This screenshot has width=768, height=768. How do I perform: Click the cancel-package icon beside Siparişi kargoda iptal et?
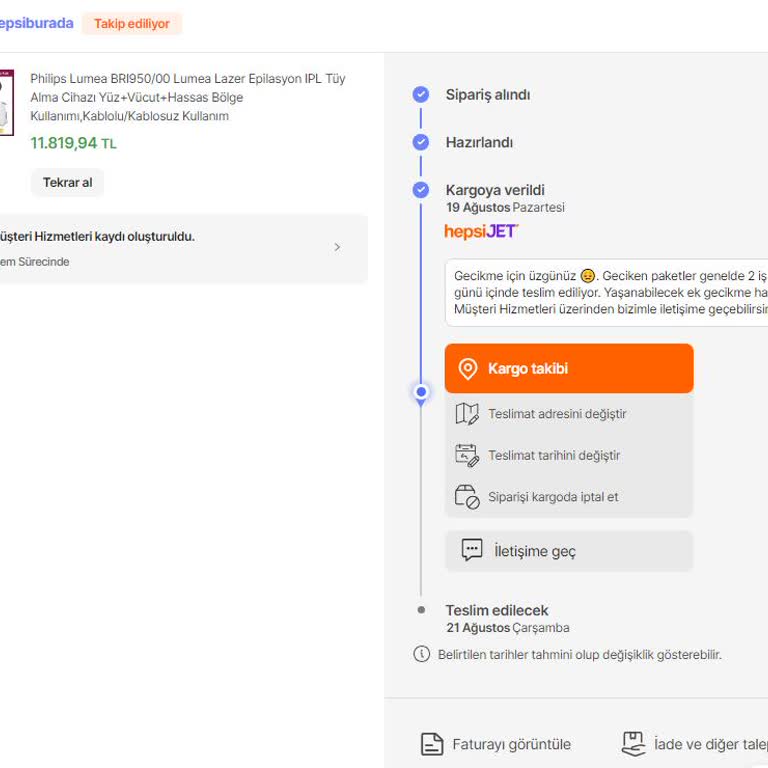[x=467, y=497]
